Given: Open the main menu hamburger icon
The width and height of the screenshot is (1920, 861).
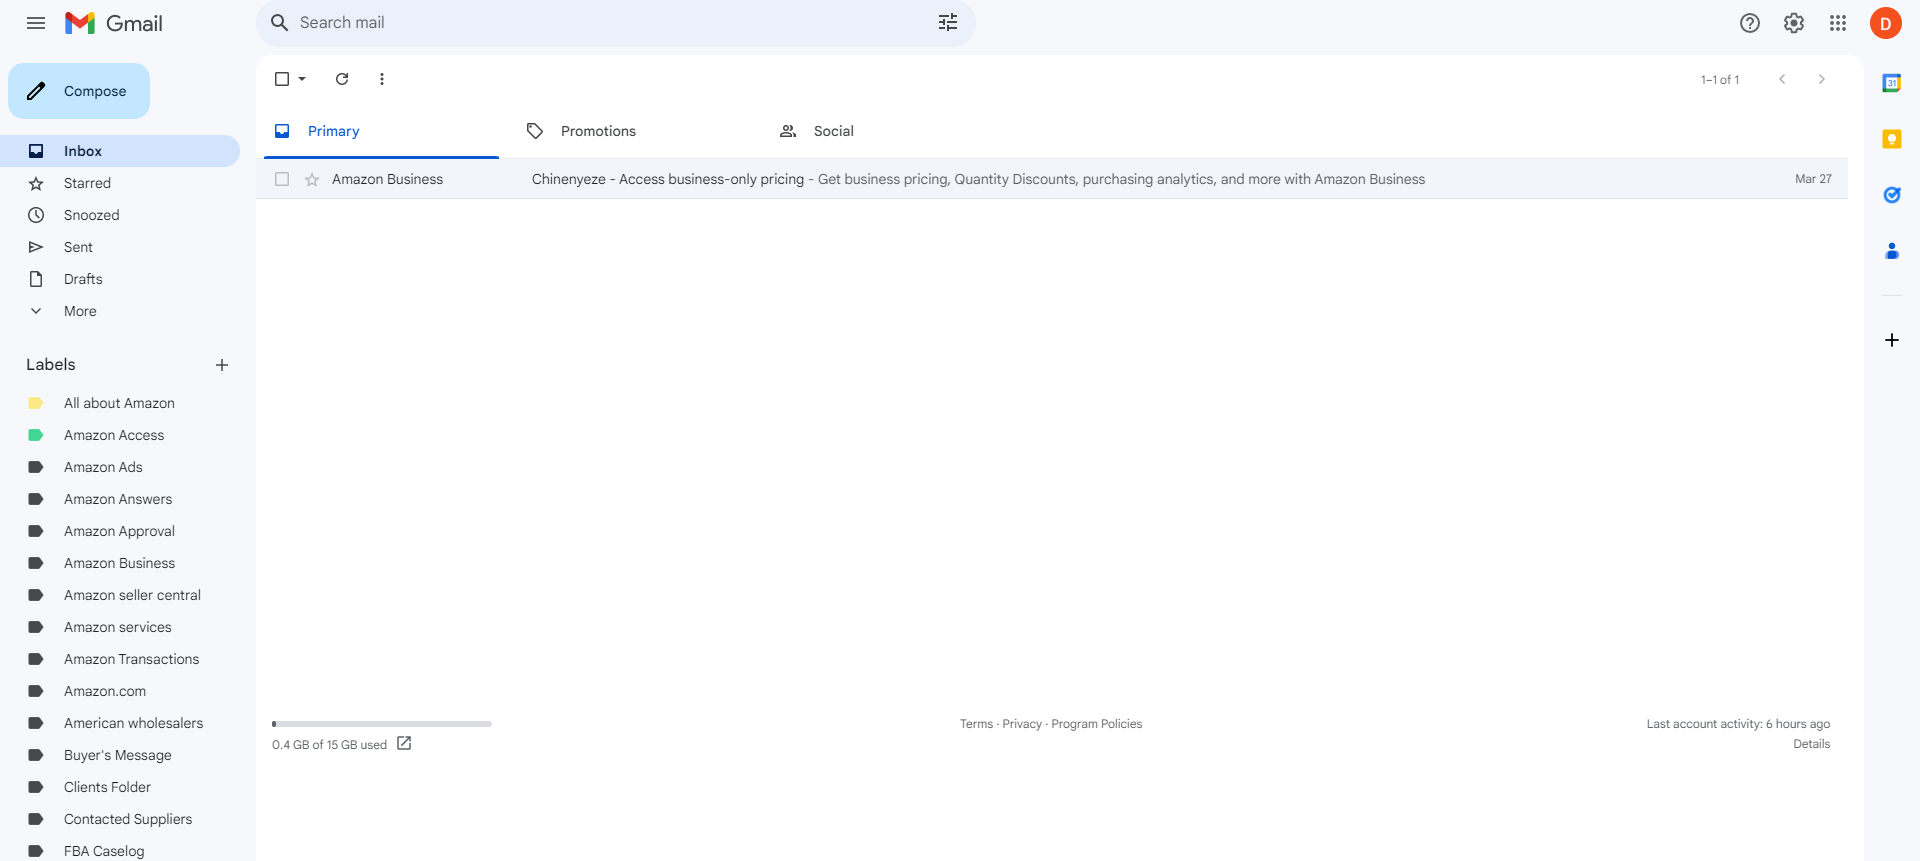Looking at the screenshot, I should pyautogui.click(x=36, y=23).
